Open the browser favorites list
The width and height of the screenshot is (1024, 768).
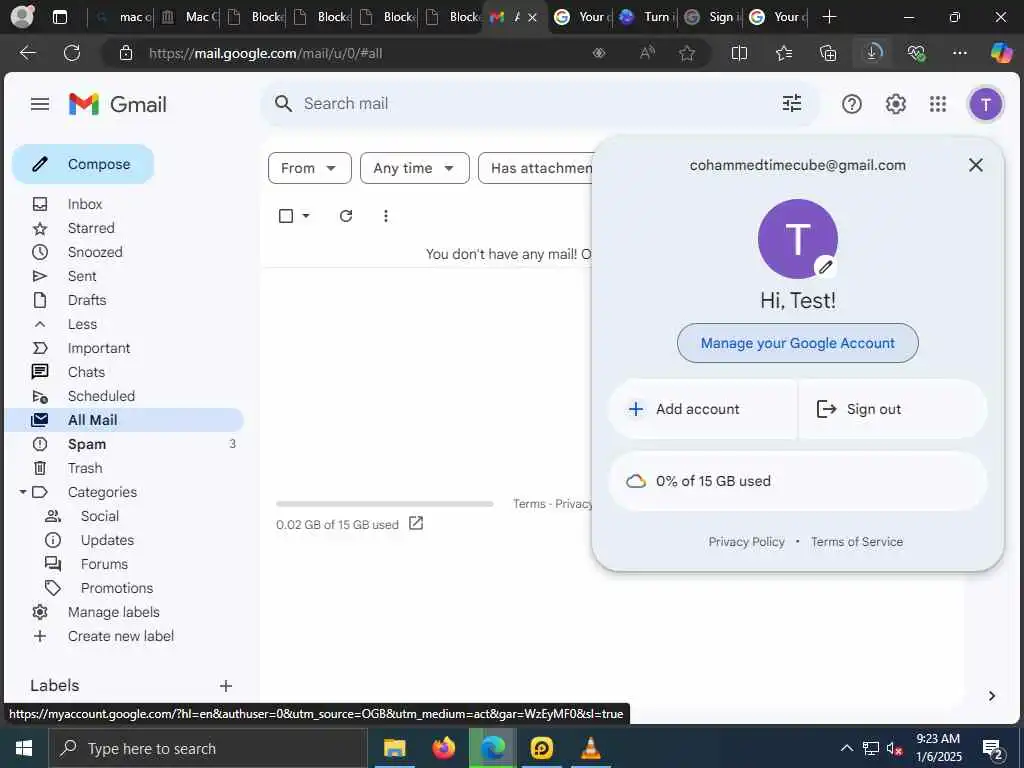click(784, 53)
